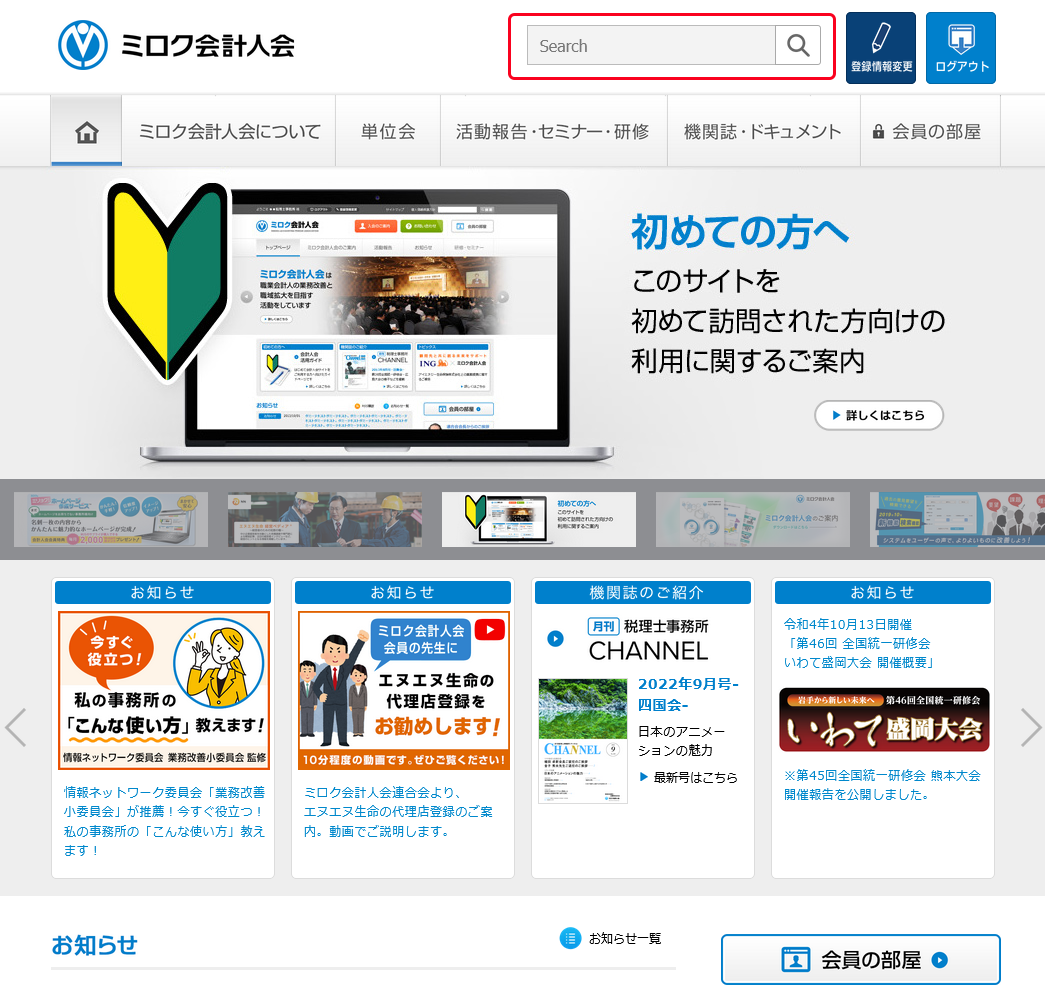Click the 初めての方へ headline text

coord(740,231)
